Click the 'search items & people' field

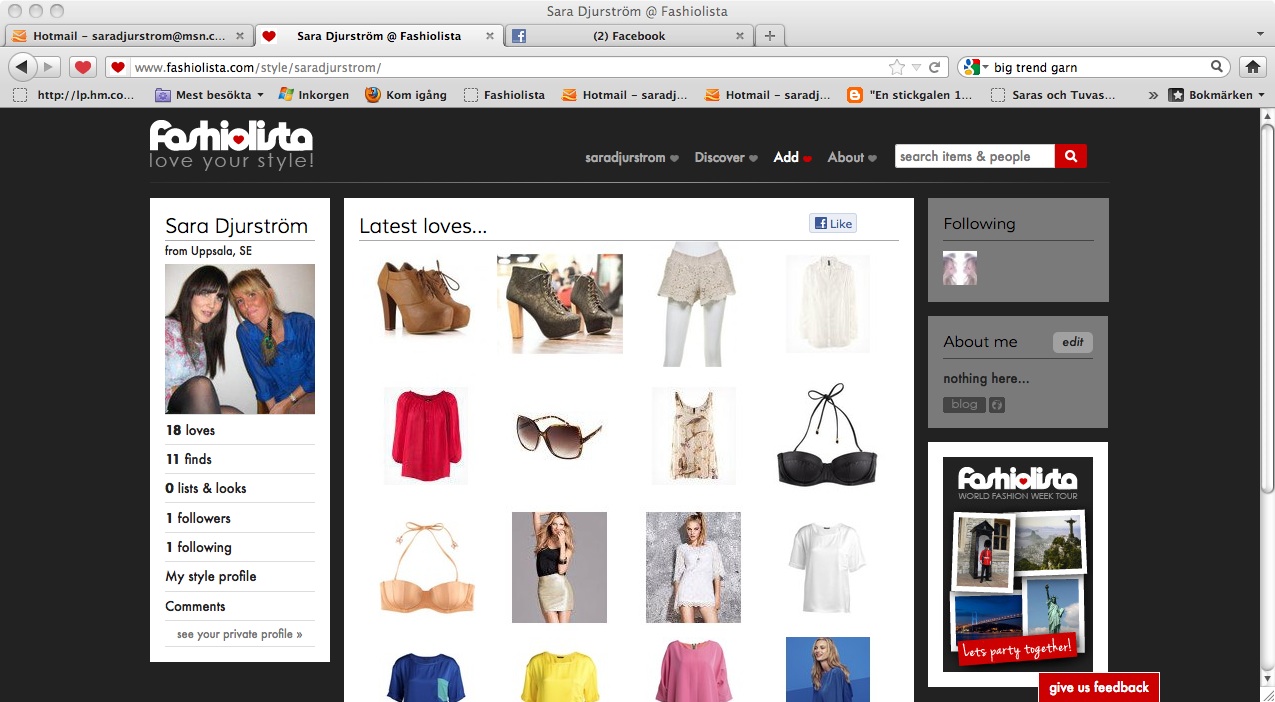(x=975, y=156)
